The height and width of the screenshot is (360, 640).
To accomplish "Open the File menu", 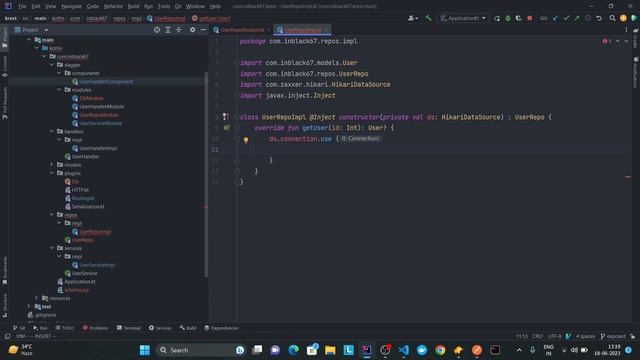I will pyautogui.click(x=22, y=7).
